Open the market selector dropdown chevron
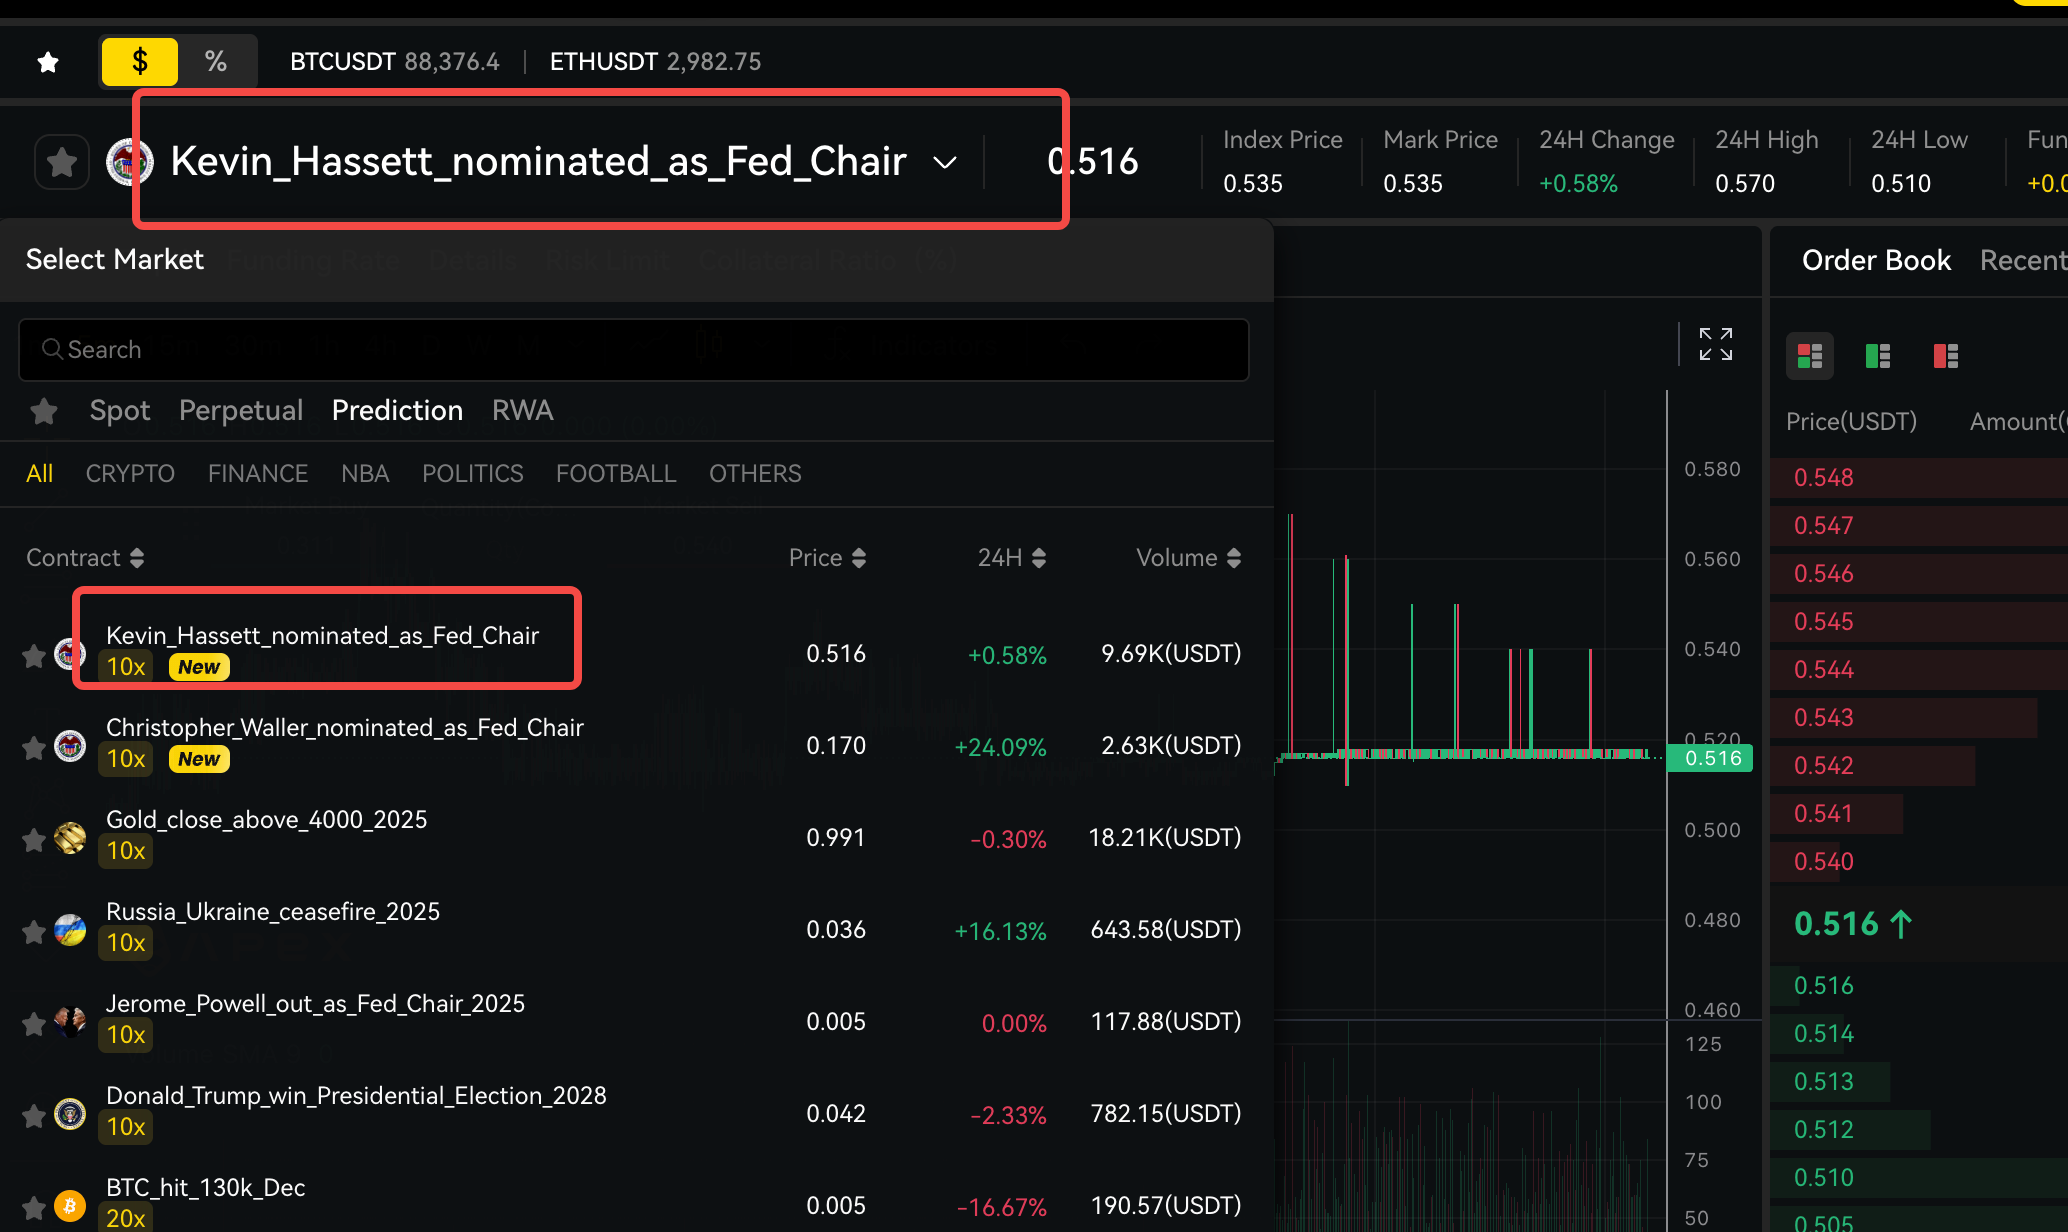Image resolution: width=2068 pixels, height=1232 pixels. pos(944,163)
